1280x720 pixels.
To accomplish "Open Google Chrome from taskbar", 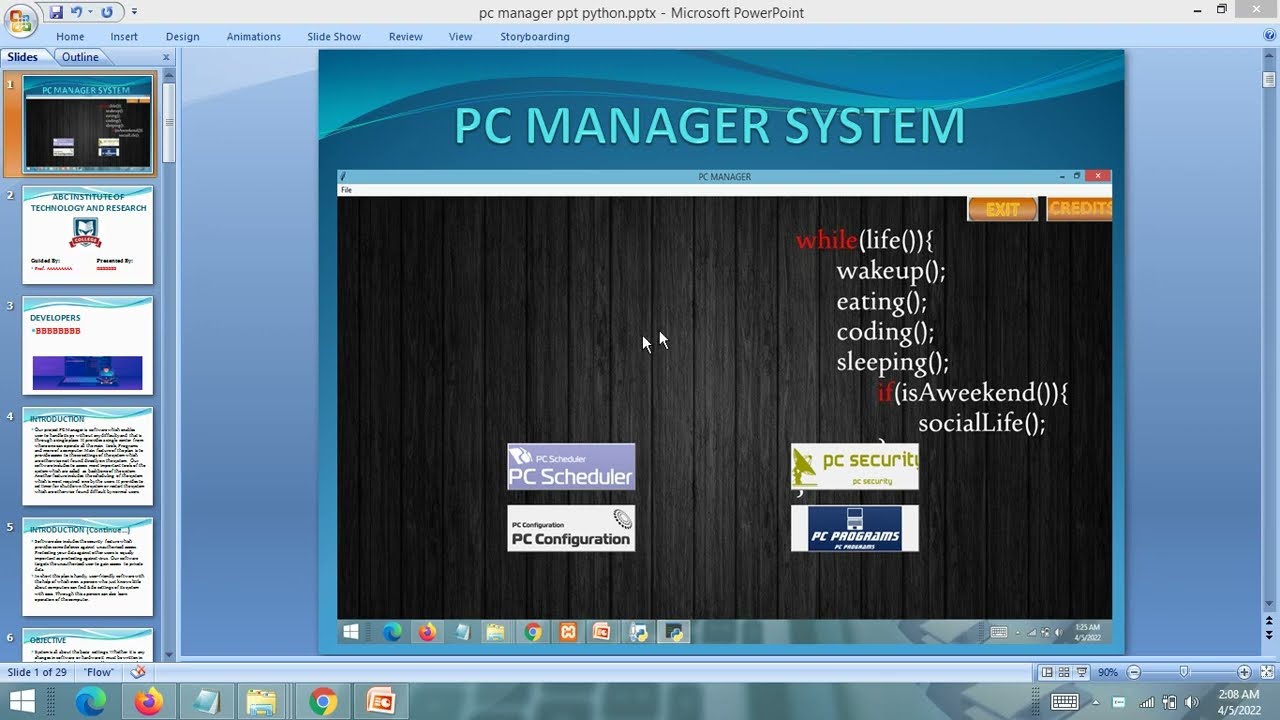I will tap(323, 702).
